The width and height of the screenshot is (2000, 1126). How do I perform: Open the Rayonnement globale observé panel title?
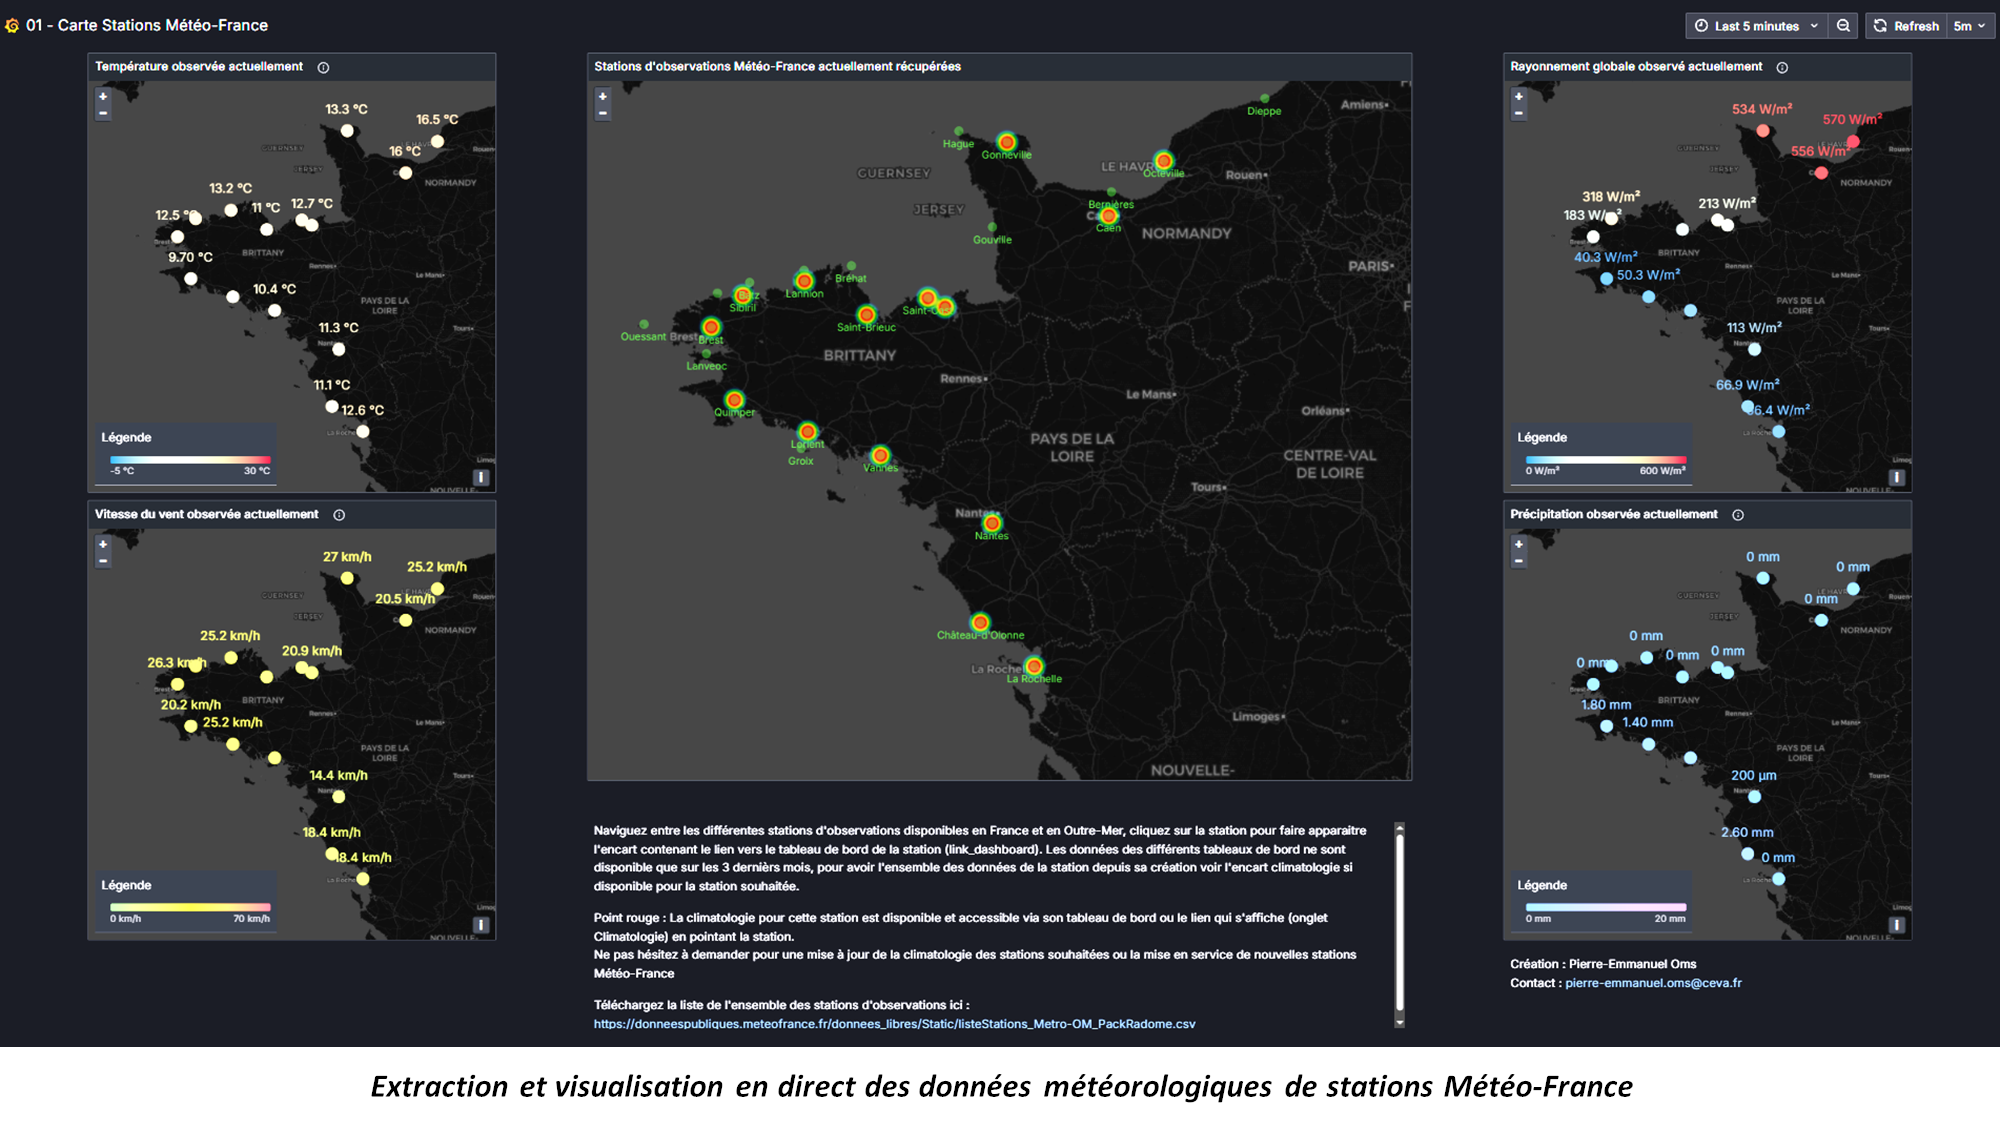click(x=1636, y=67)
